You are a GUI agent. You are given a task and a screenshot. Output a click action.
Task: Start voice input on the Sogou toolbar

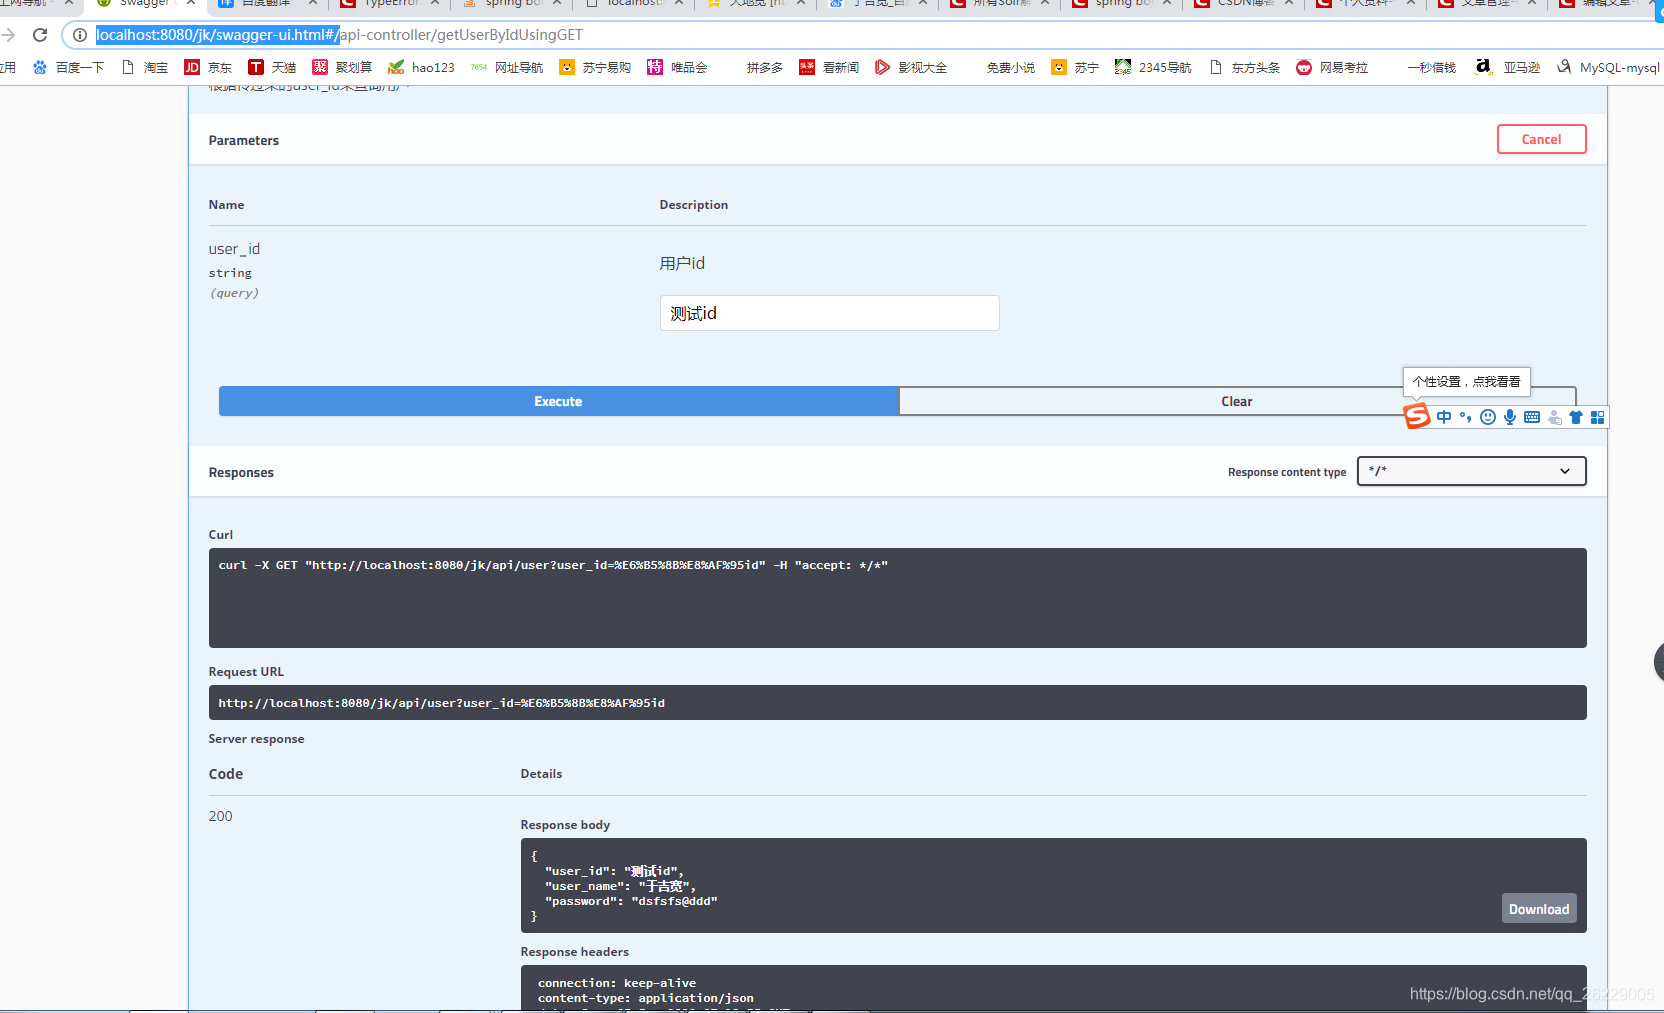click(1510, 417)
